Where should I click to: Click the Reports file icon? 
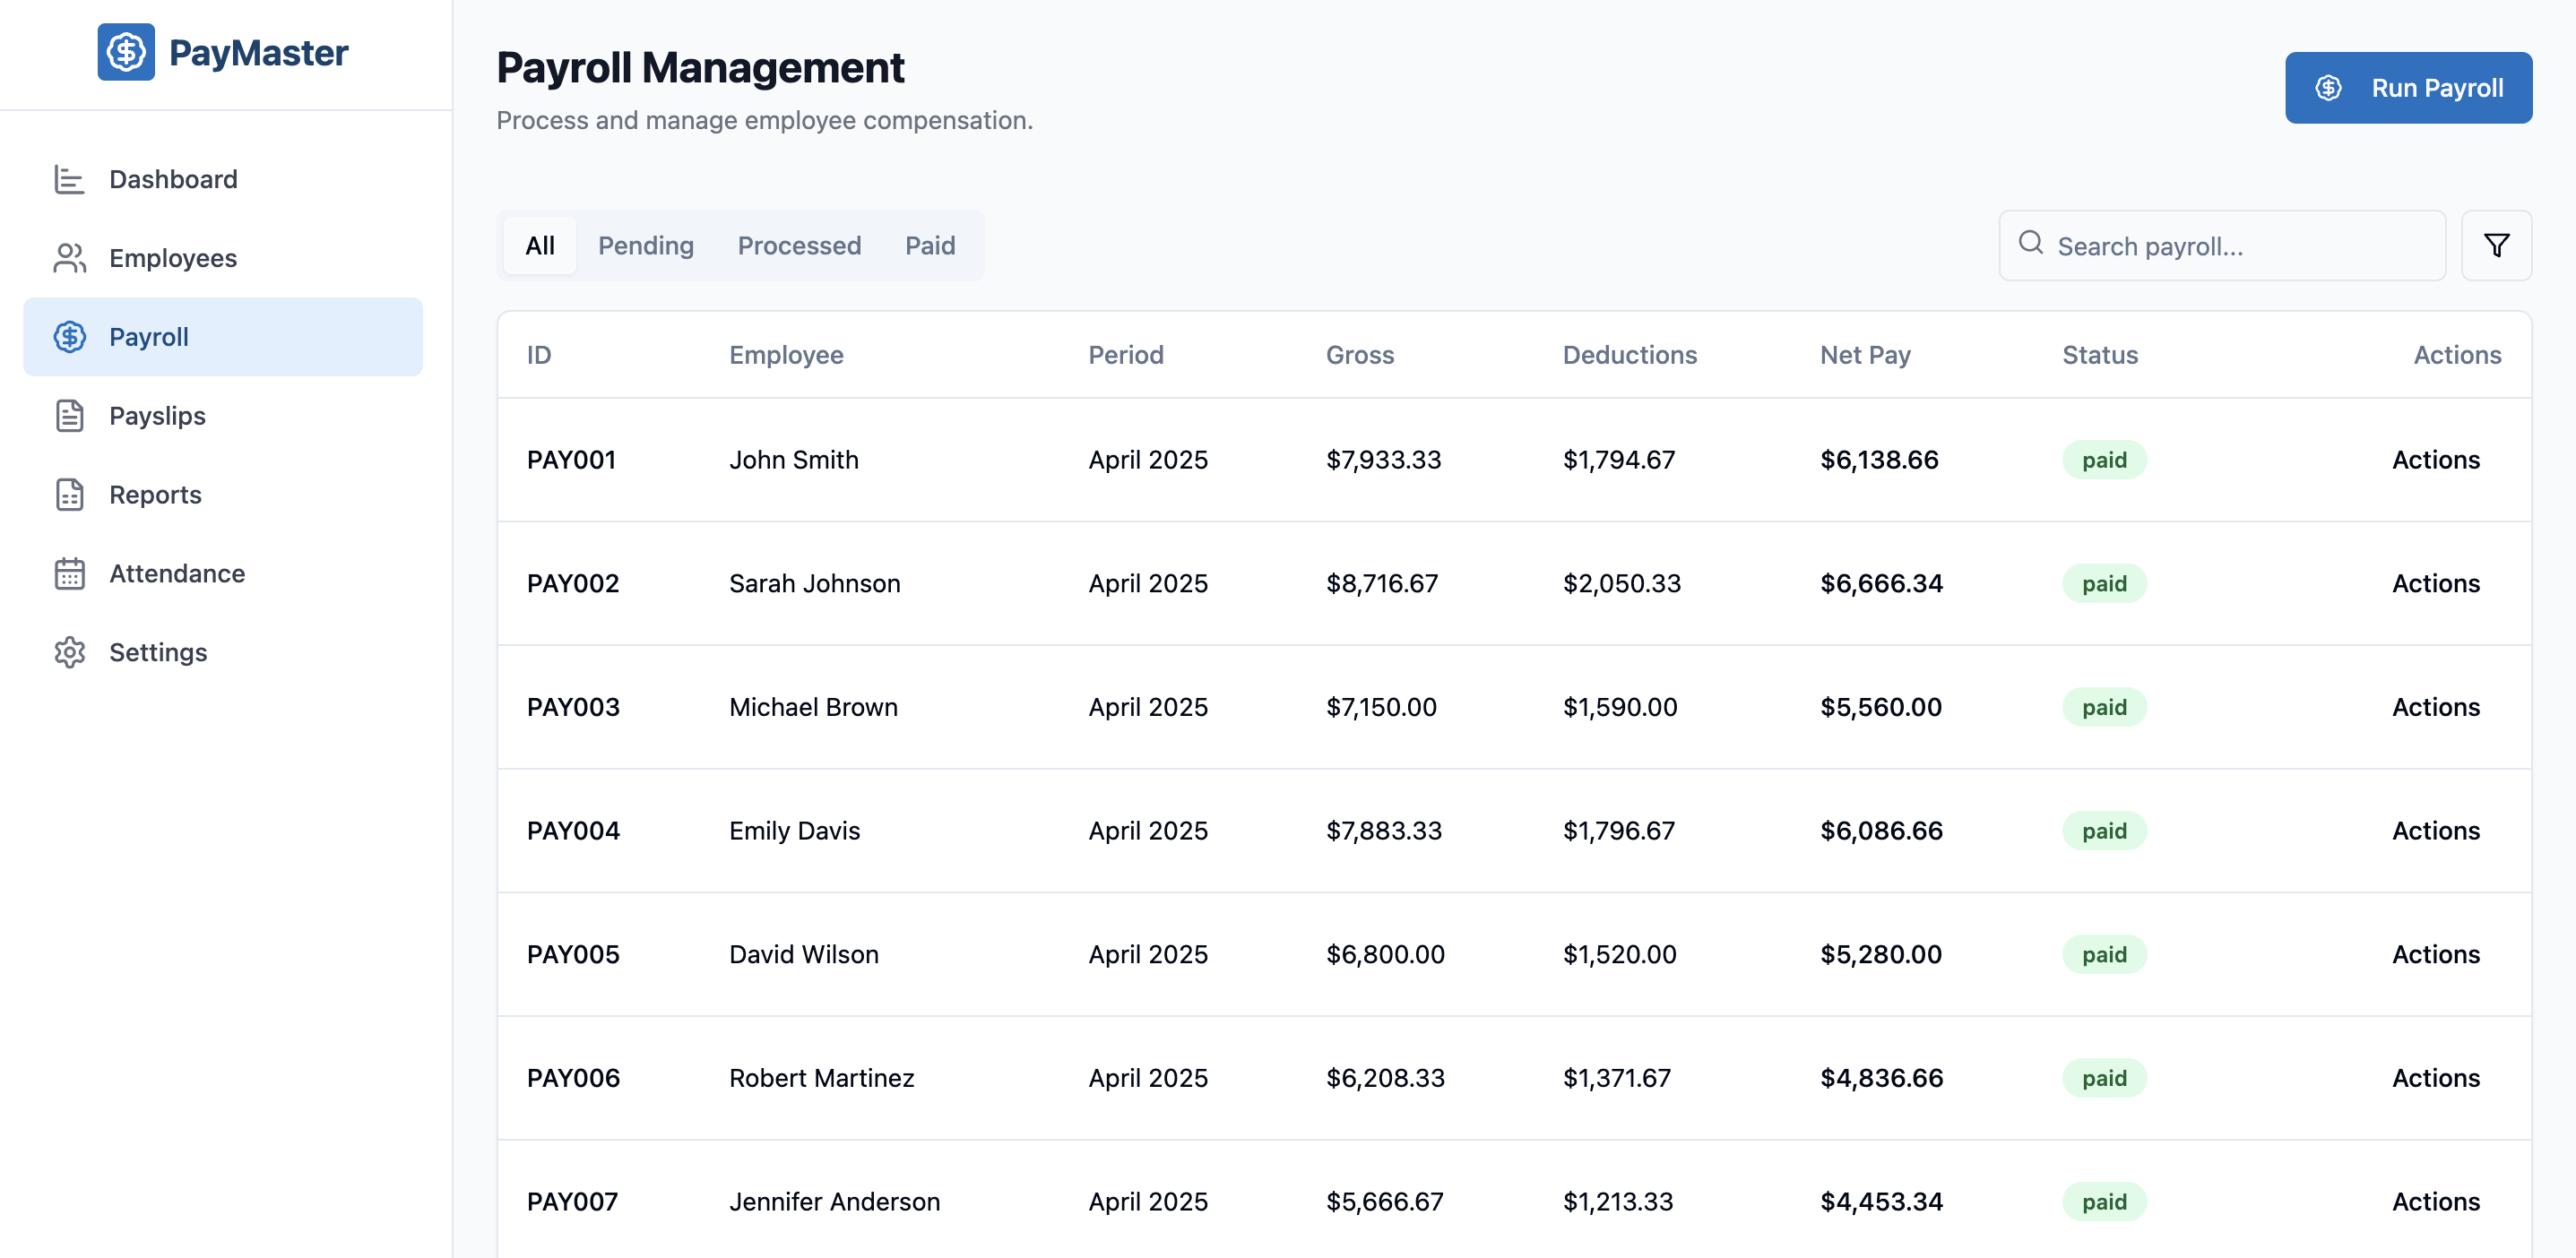click(x=69, y=495)
